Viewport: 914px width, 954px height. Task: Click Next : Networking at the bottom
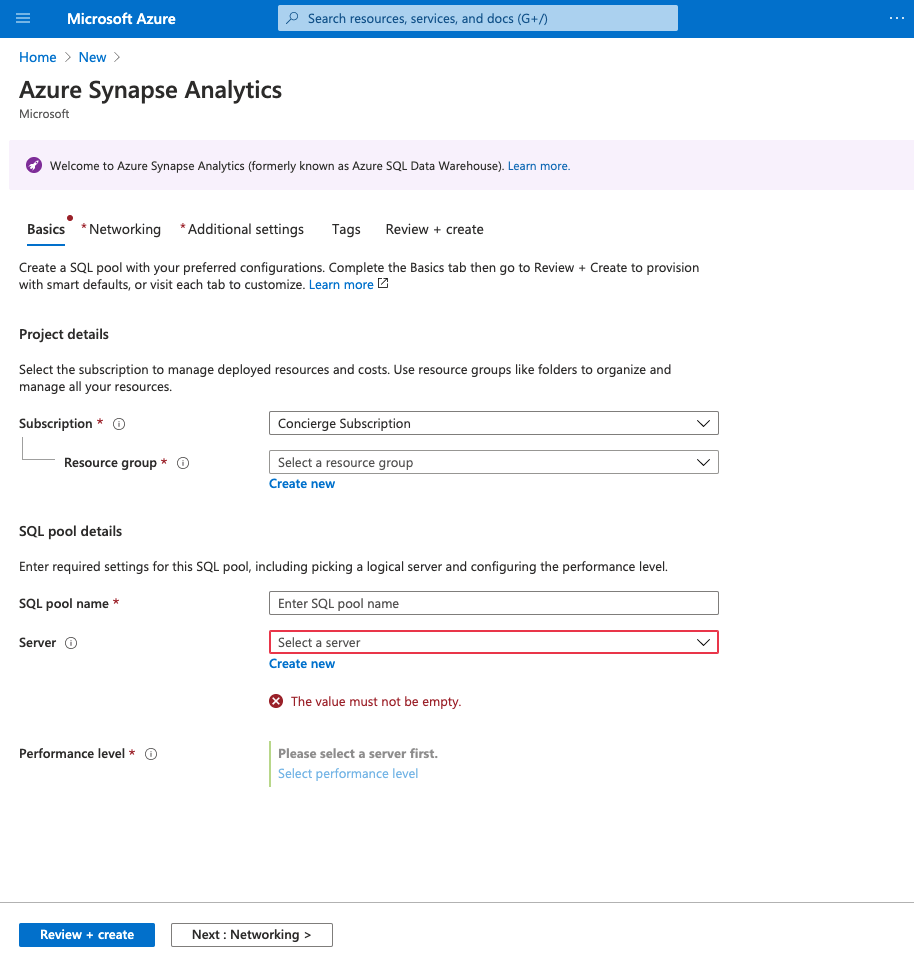[x=251, y=934]
